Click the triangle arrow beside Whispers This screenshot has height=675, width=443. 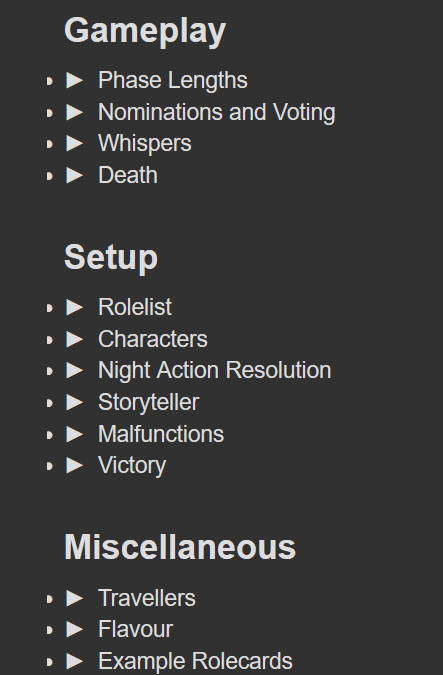pyautogui.click(x=74, y=143)
